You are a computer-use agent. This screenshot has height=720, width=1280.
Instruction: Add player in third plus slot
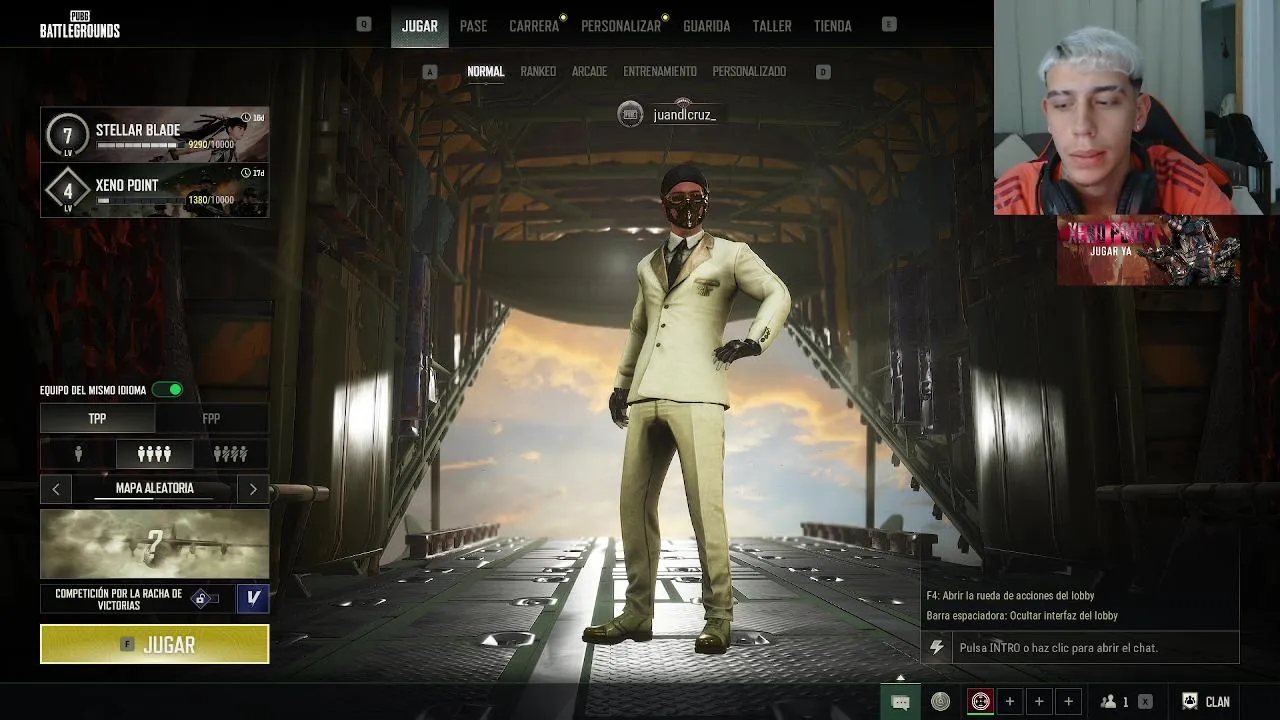tap(1068, 702)
